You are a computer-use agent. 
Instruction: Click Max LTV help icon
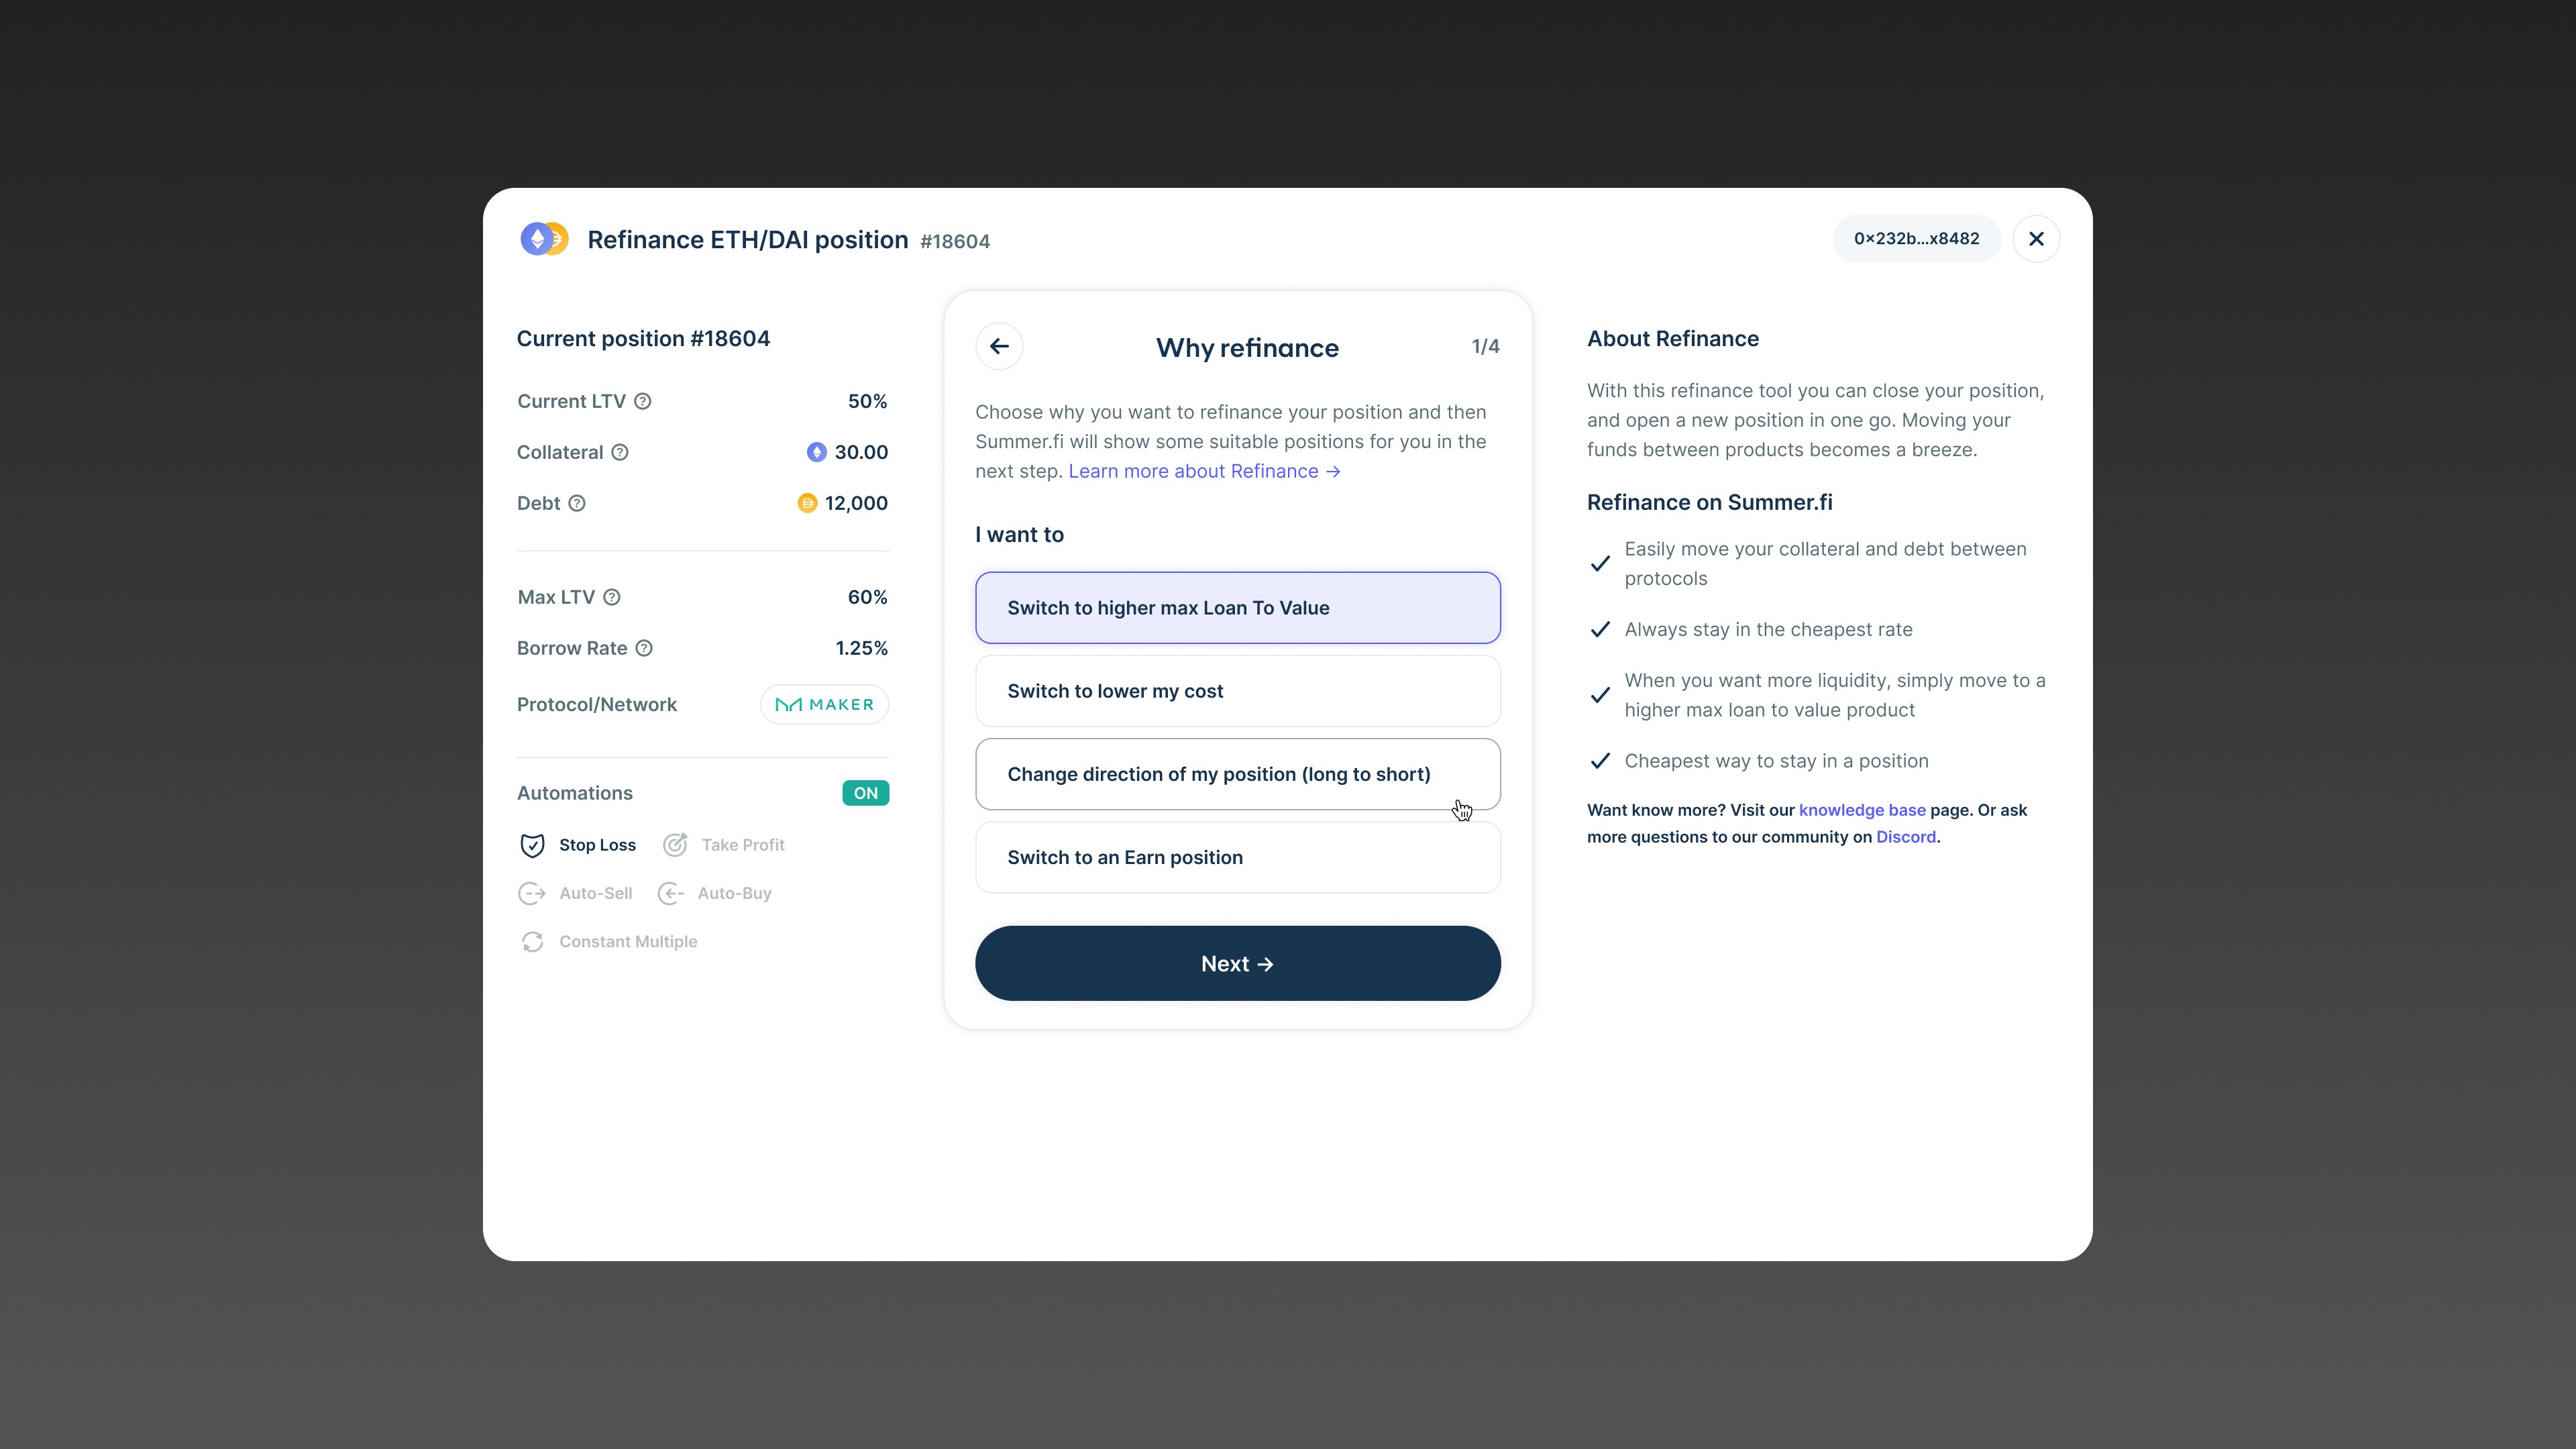612,597
